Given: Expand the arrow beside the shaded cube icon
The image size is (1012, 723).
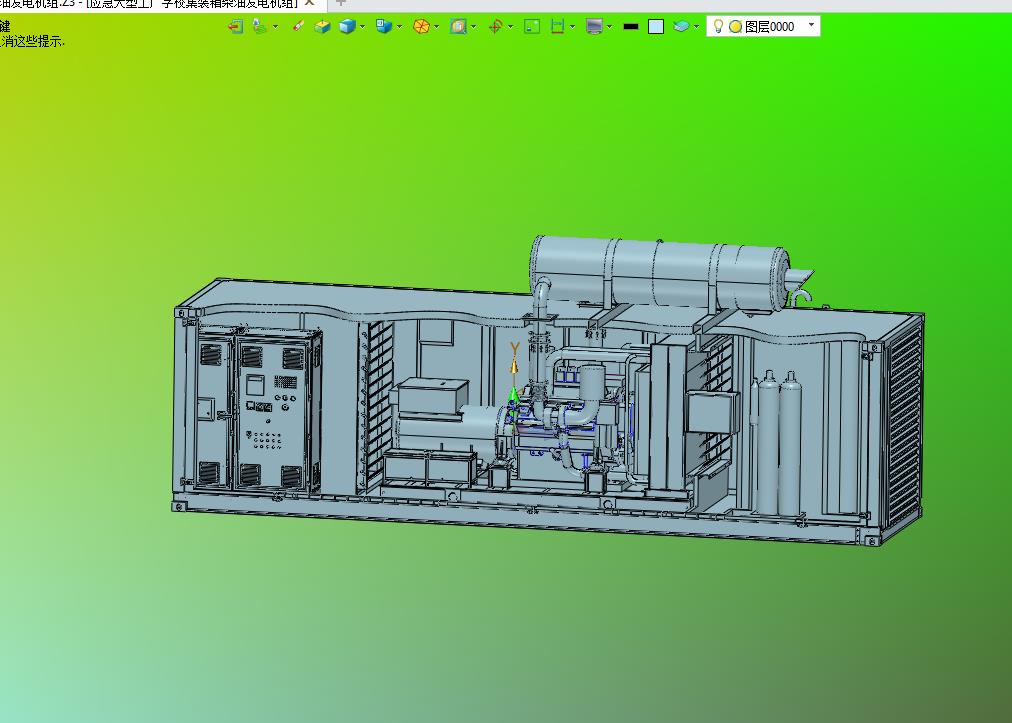Looking at the screenshot, I should click(x=362, y=26).
